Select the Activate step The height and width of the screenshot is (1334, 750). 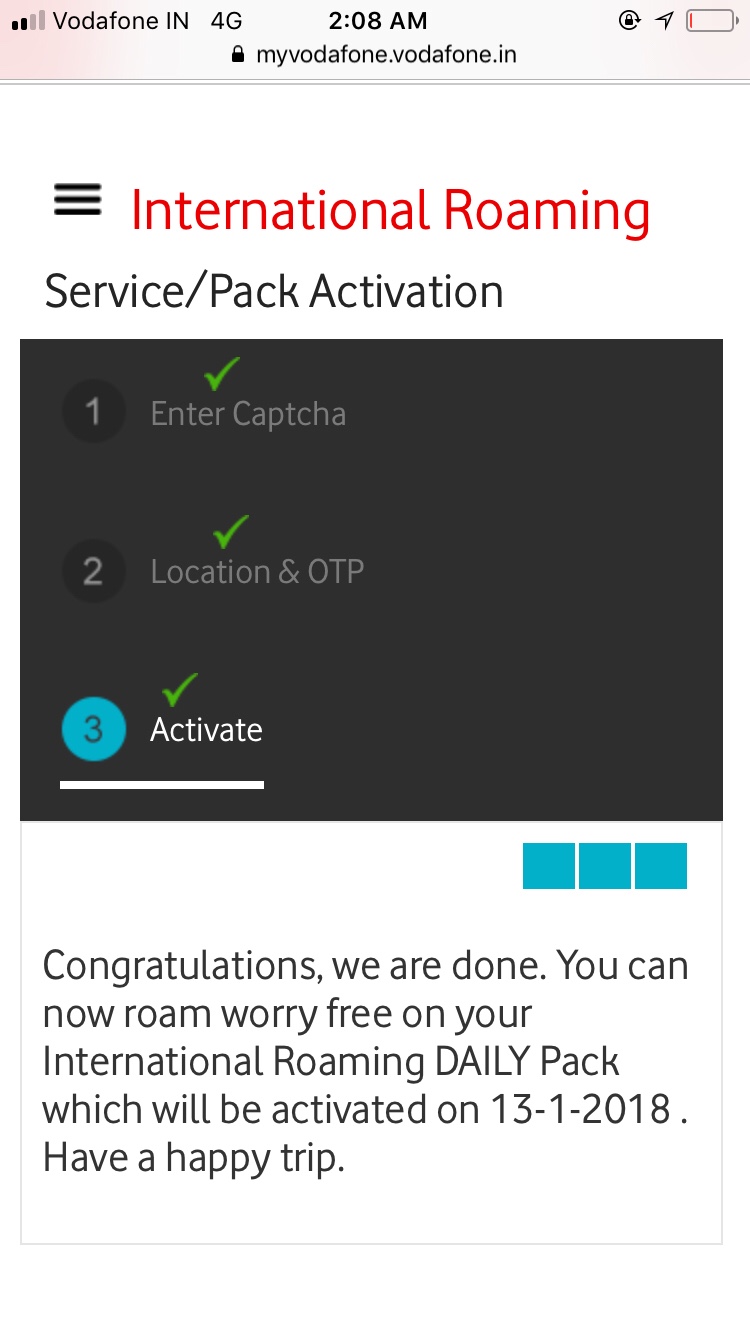[x=206, y=729]
